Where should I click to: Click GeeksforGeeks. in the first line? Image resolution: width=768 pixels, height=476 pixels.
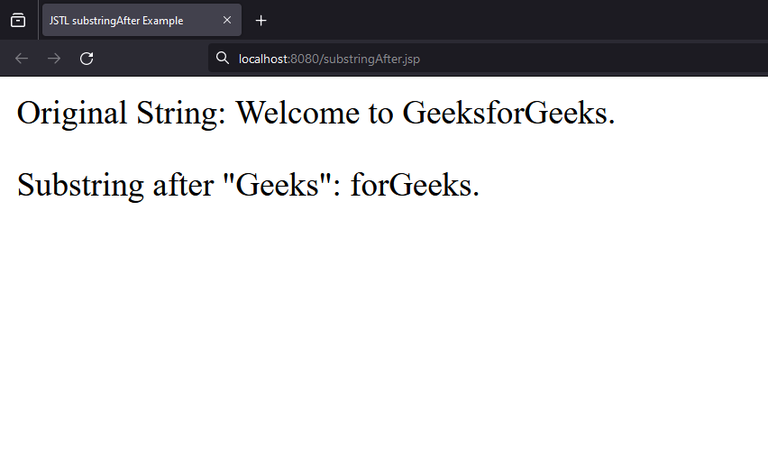click(x=508, y=113)
